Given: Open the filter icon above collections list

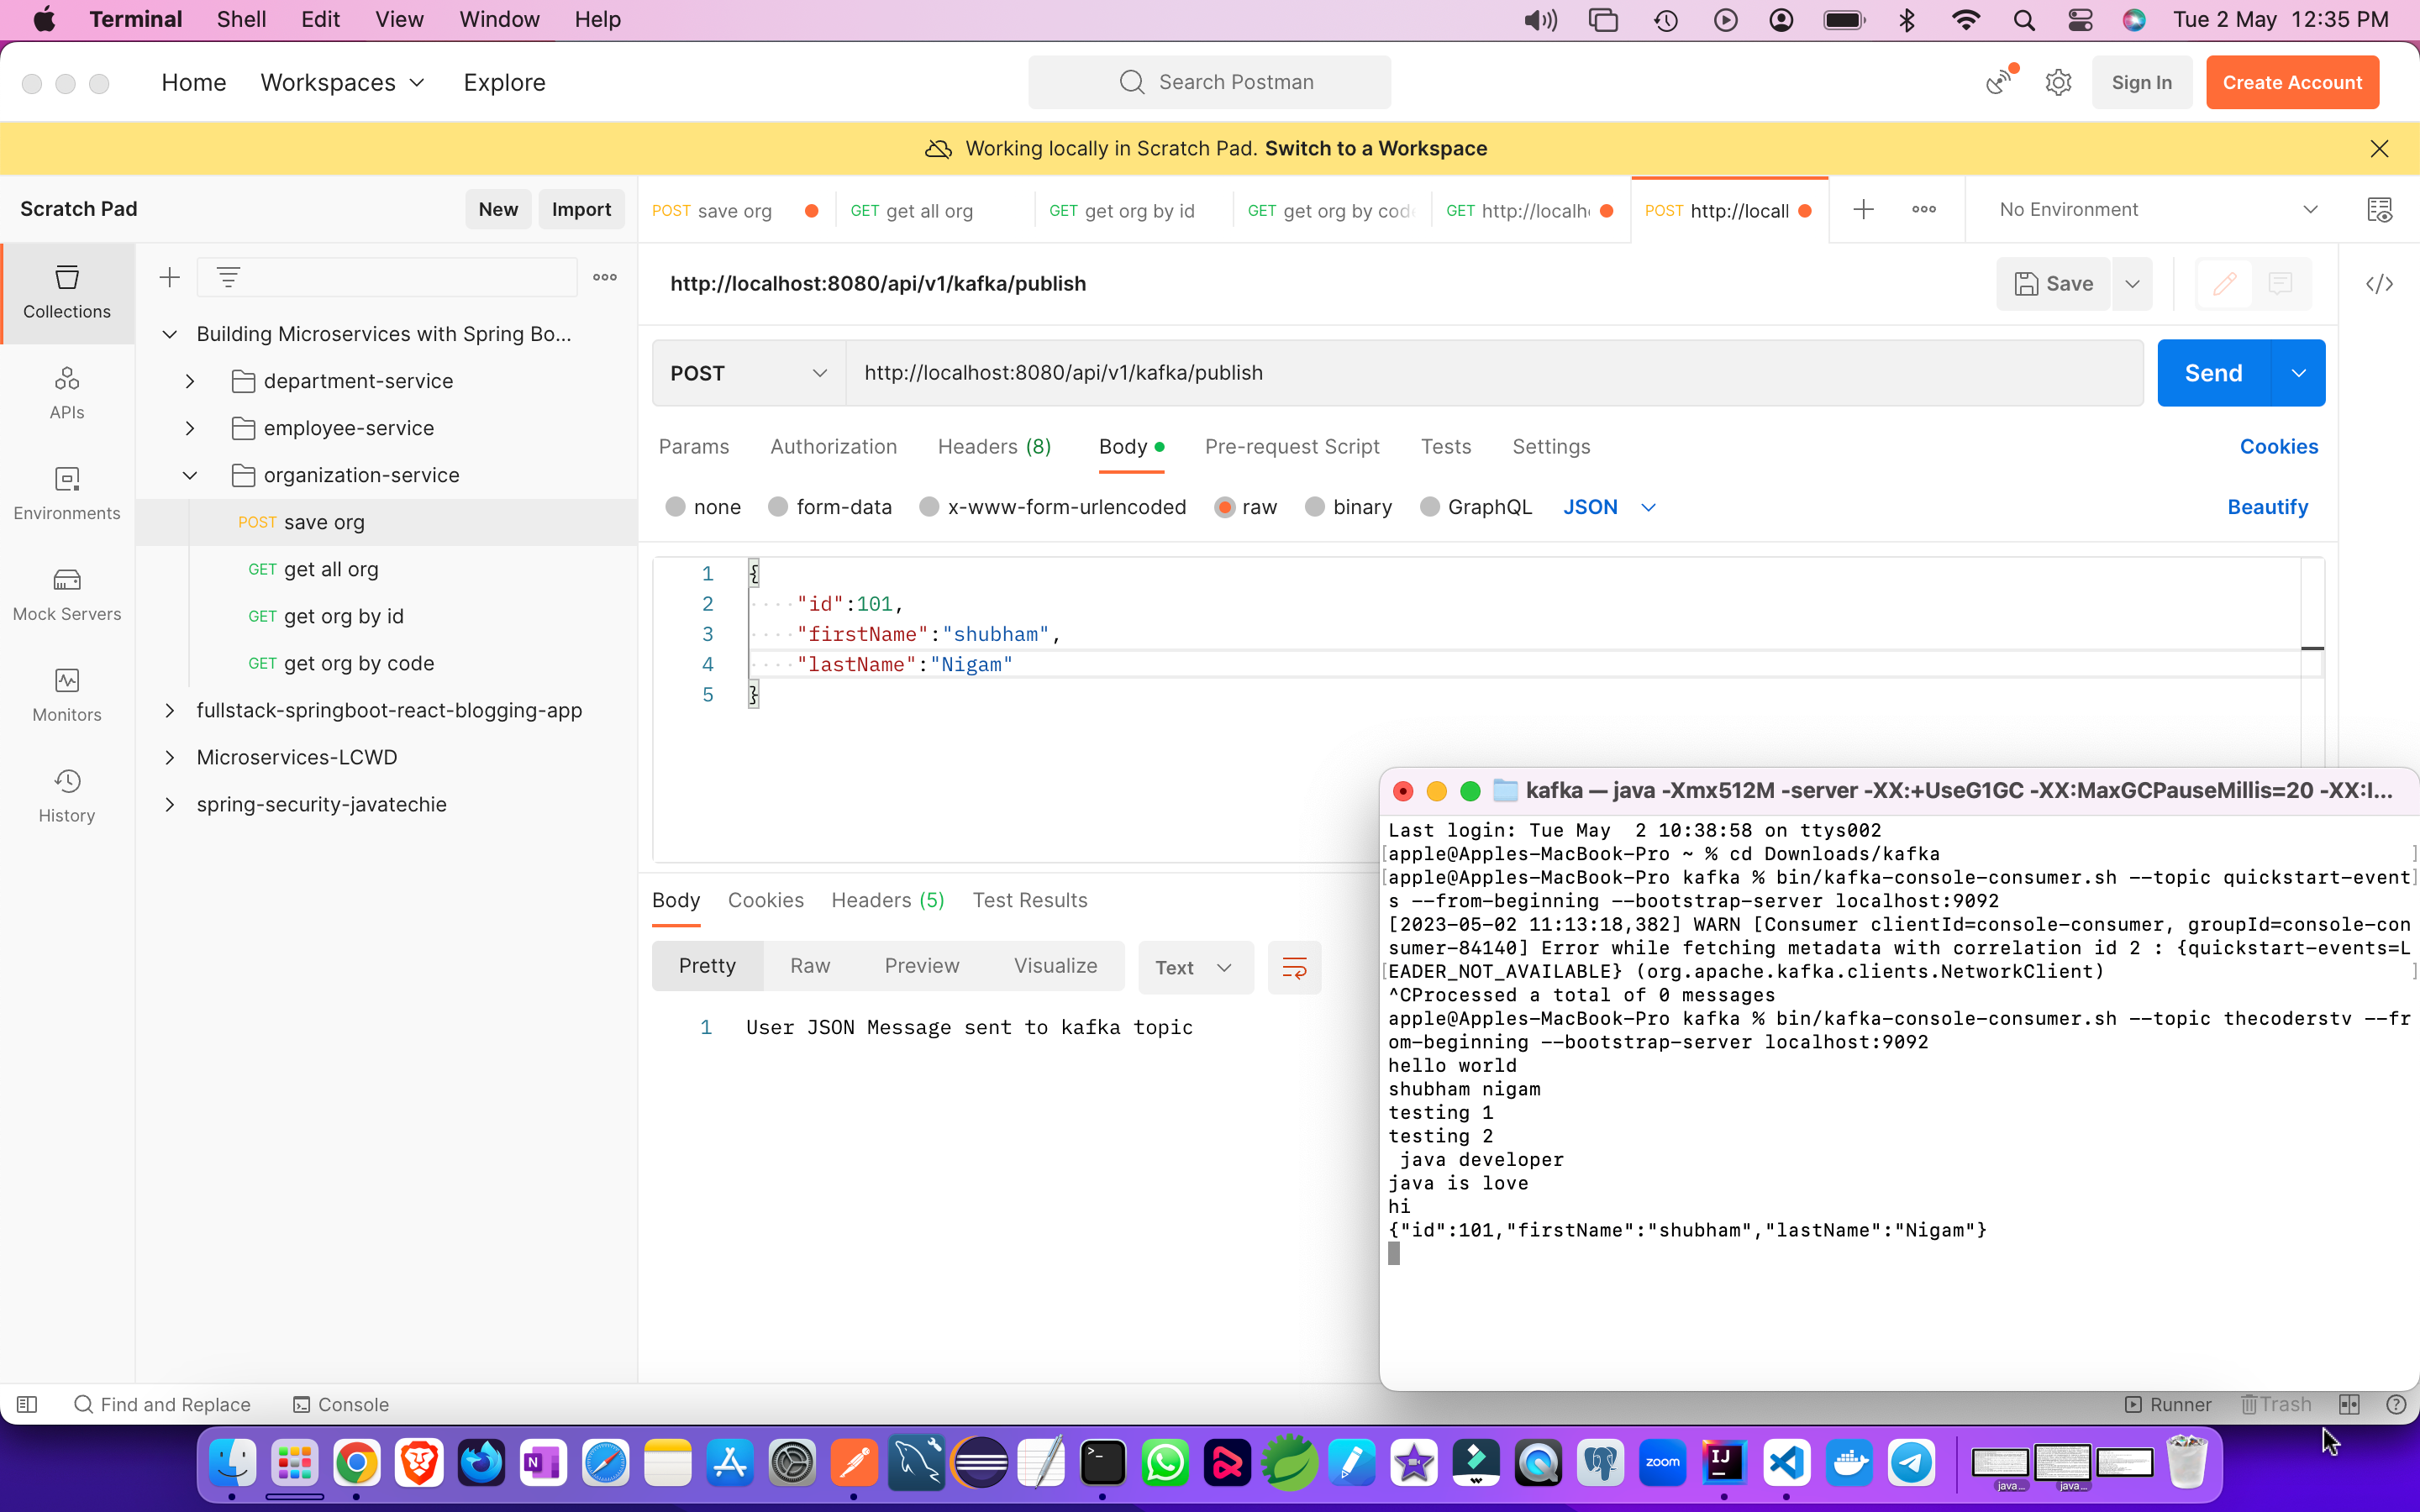Looking at the screenshot, I should coord(229,277).
